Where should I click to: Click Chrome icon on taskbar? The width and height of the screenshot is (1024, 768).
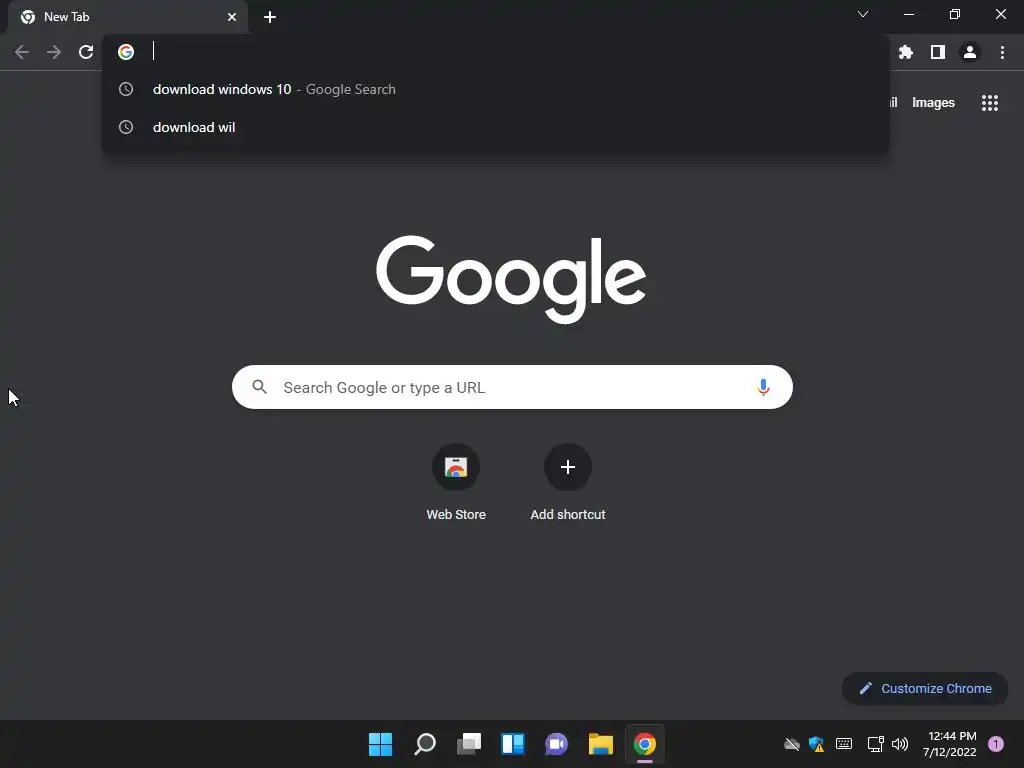pyautogui.click(x=645, y=744)
